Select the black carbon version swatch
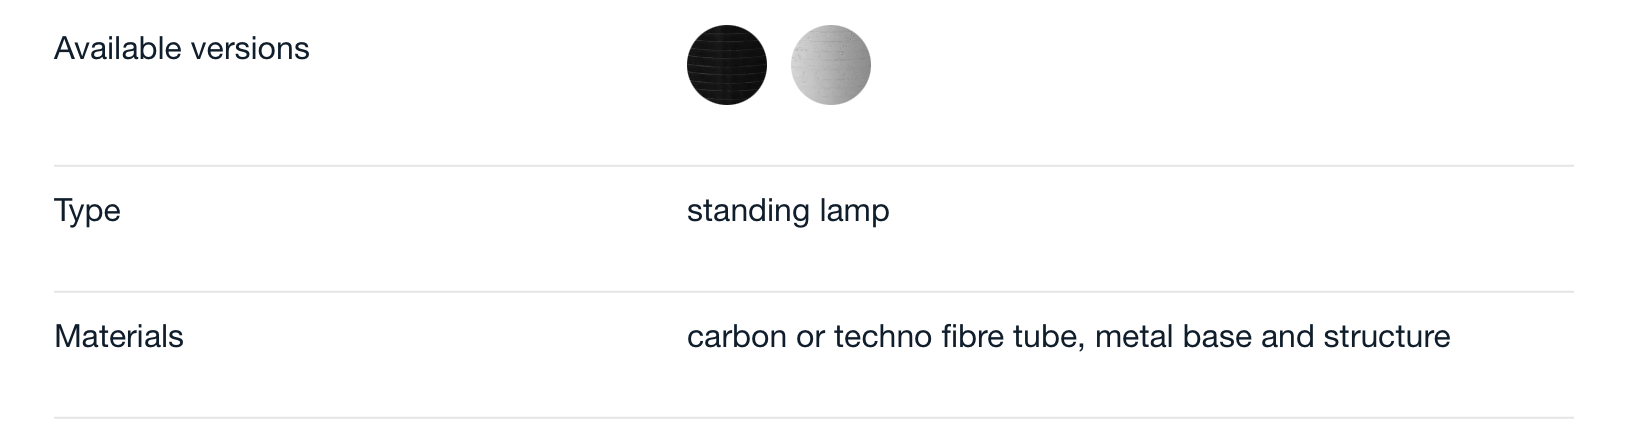The width and height of the screenshot is (1638, 422). [x=727, y=65]
